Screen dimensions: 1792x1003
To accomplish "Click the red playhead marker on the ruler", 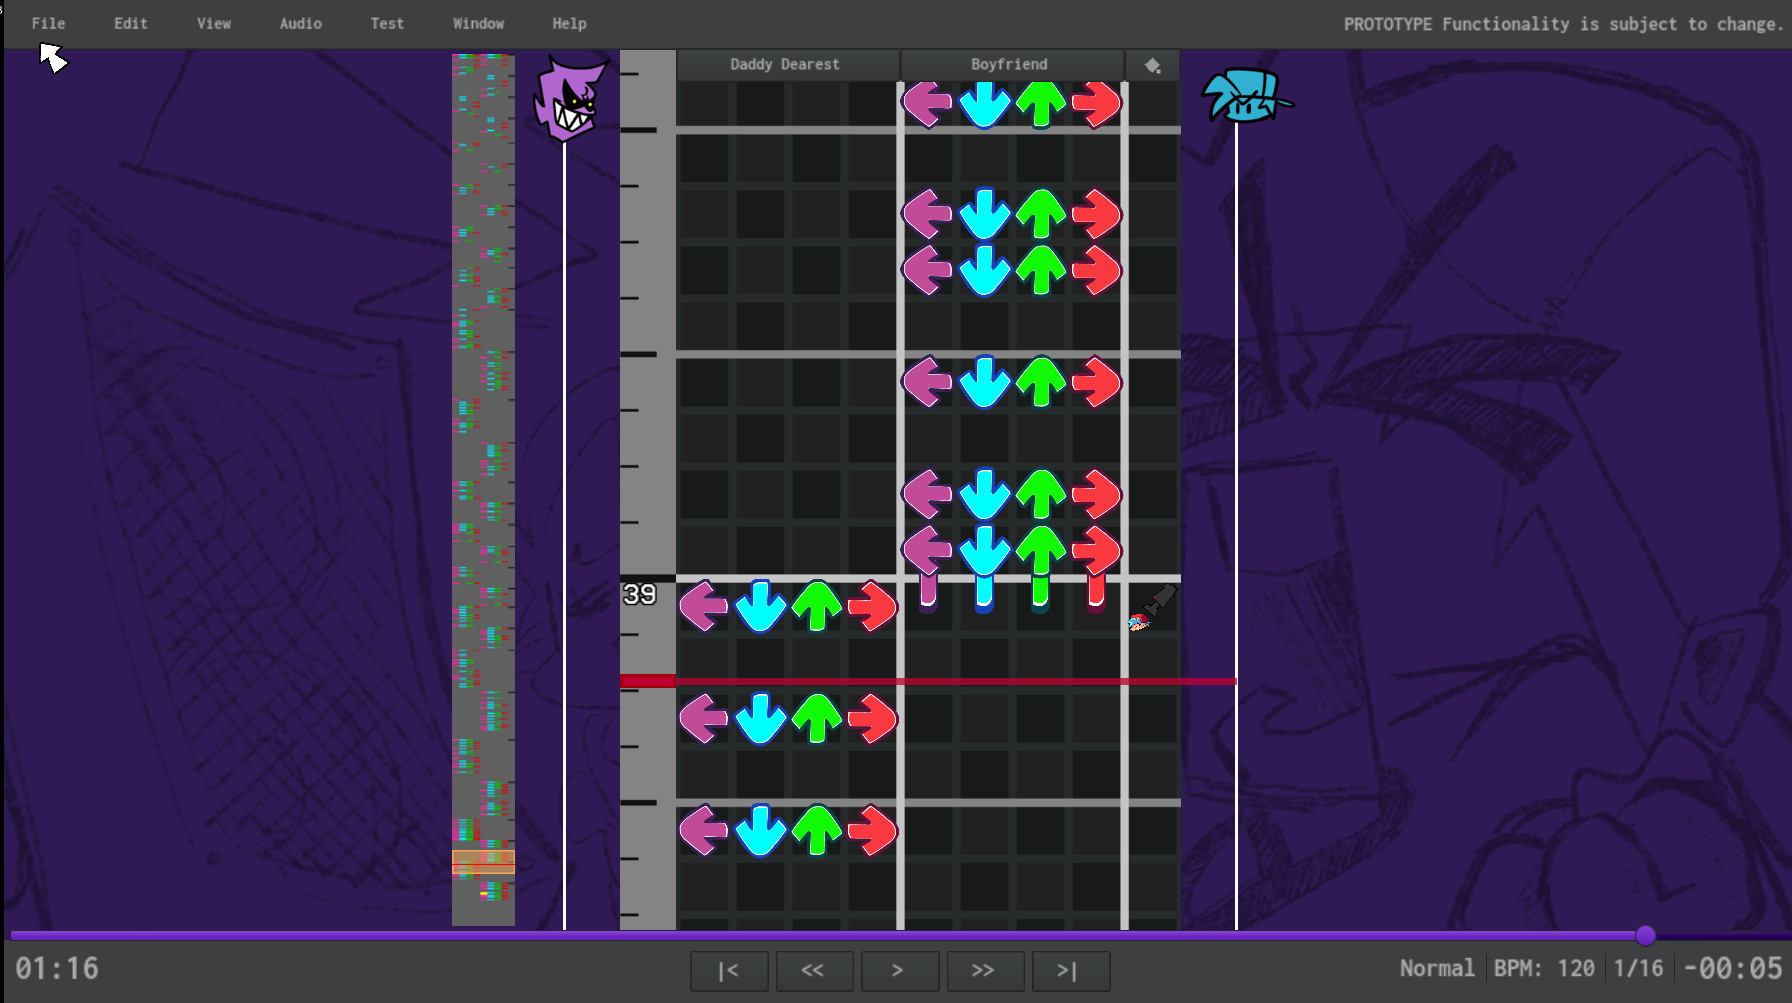I will pyautogui.click(x=648, y=681).
